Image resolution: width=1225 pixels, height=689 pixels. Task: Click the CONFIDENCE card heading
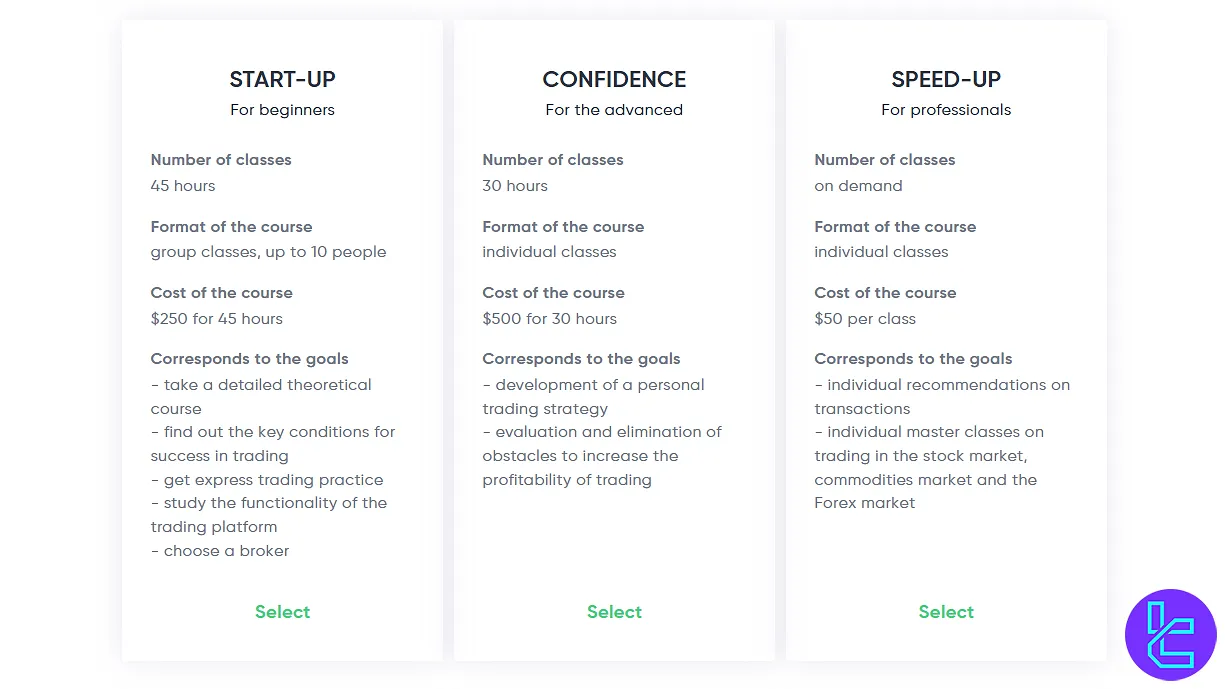tap(614, 80)
